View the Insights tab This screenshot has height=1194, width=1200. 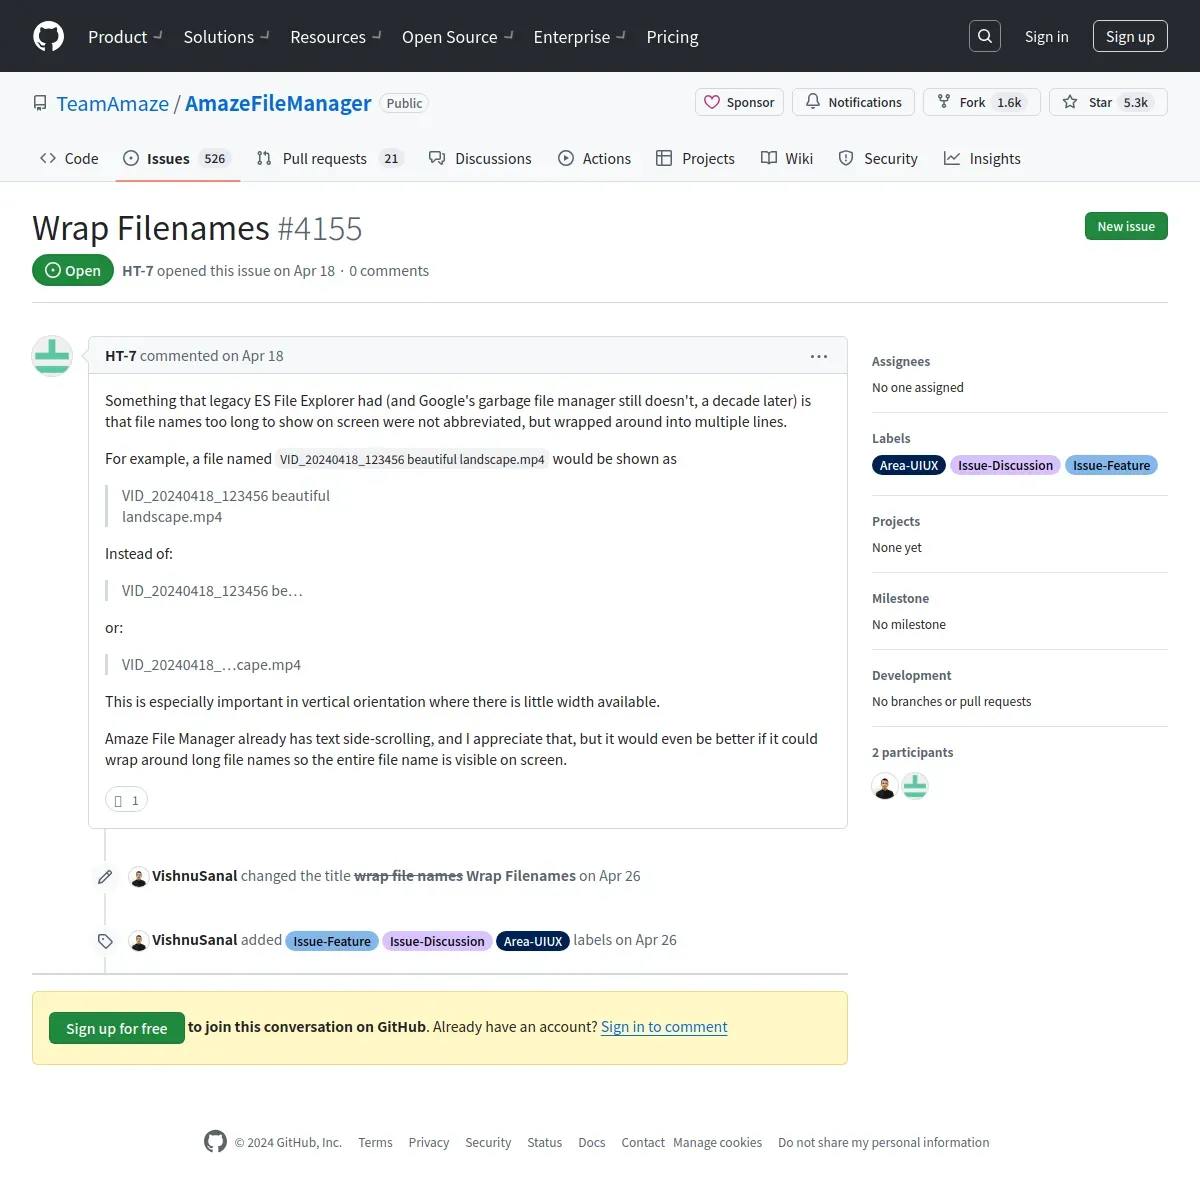pos(982,158)
